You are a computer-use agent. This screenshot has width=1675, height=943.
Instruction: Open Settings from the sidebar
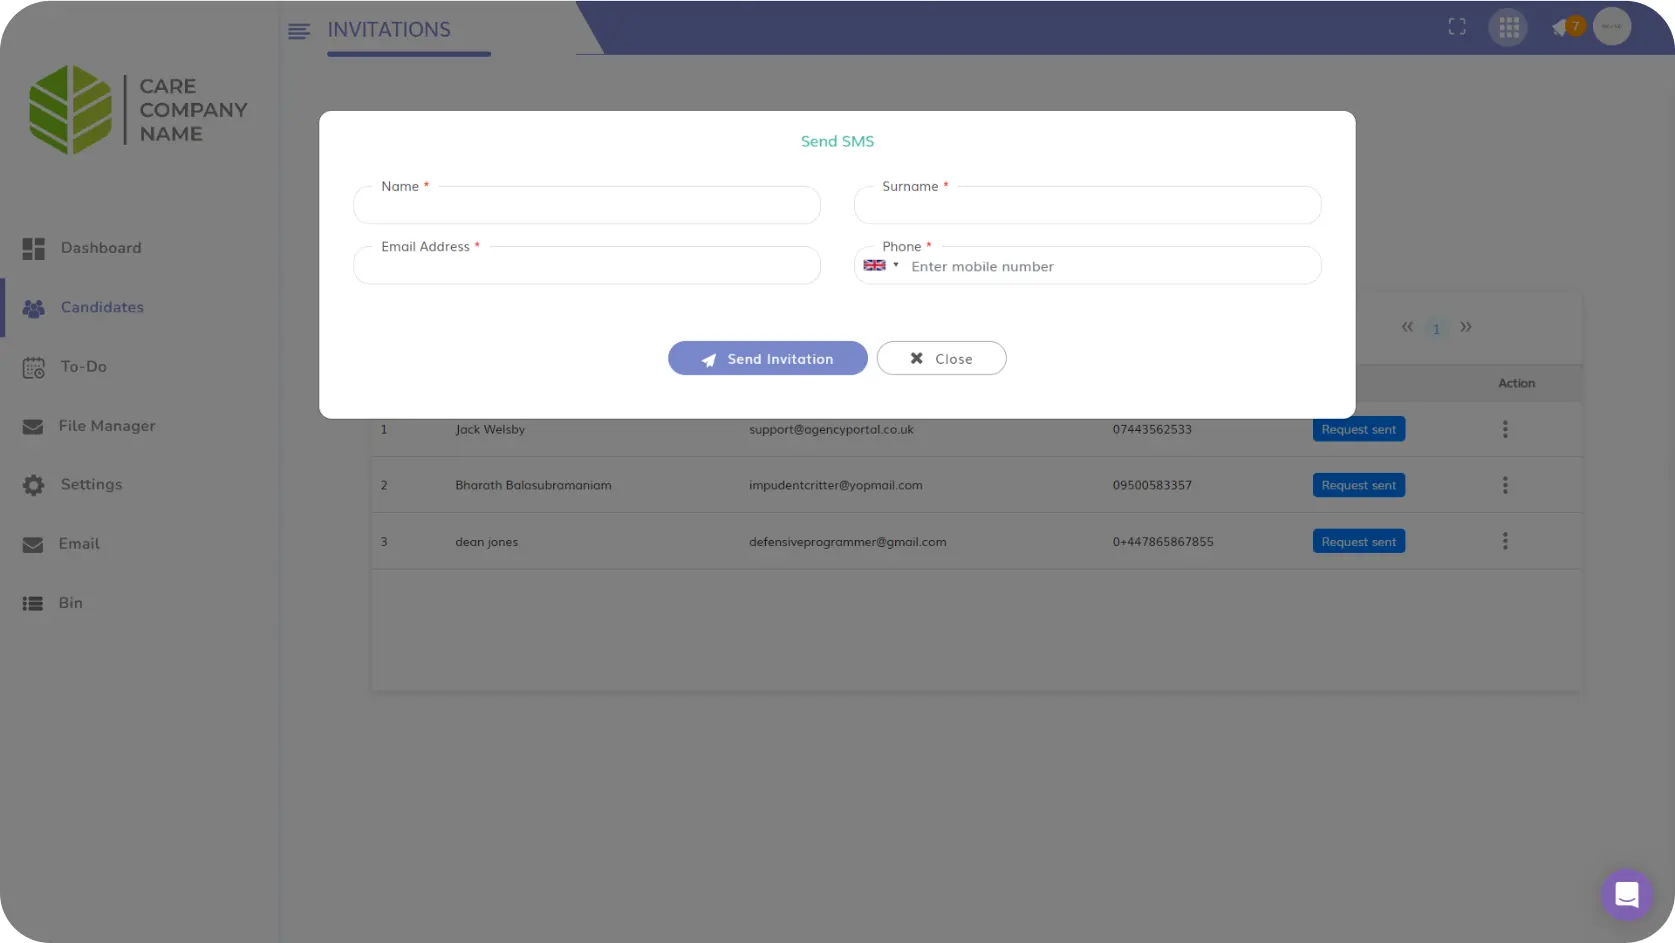click(91, 485)
